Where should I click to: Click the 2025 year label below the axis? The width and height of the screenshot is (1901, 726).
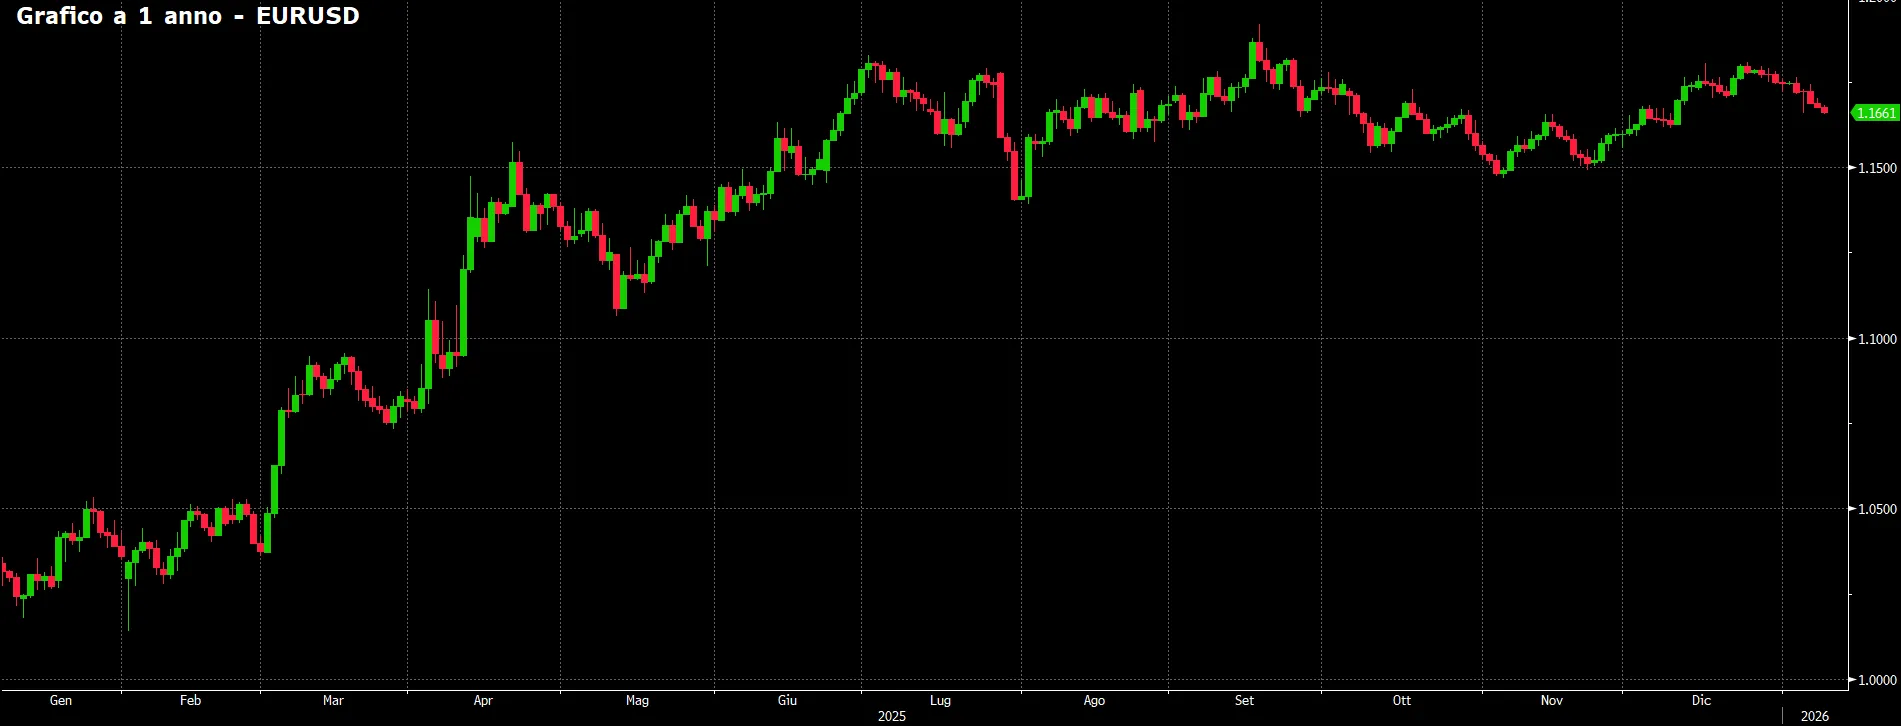[x=891, y=716]
